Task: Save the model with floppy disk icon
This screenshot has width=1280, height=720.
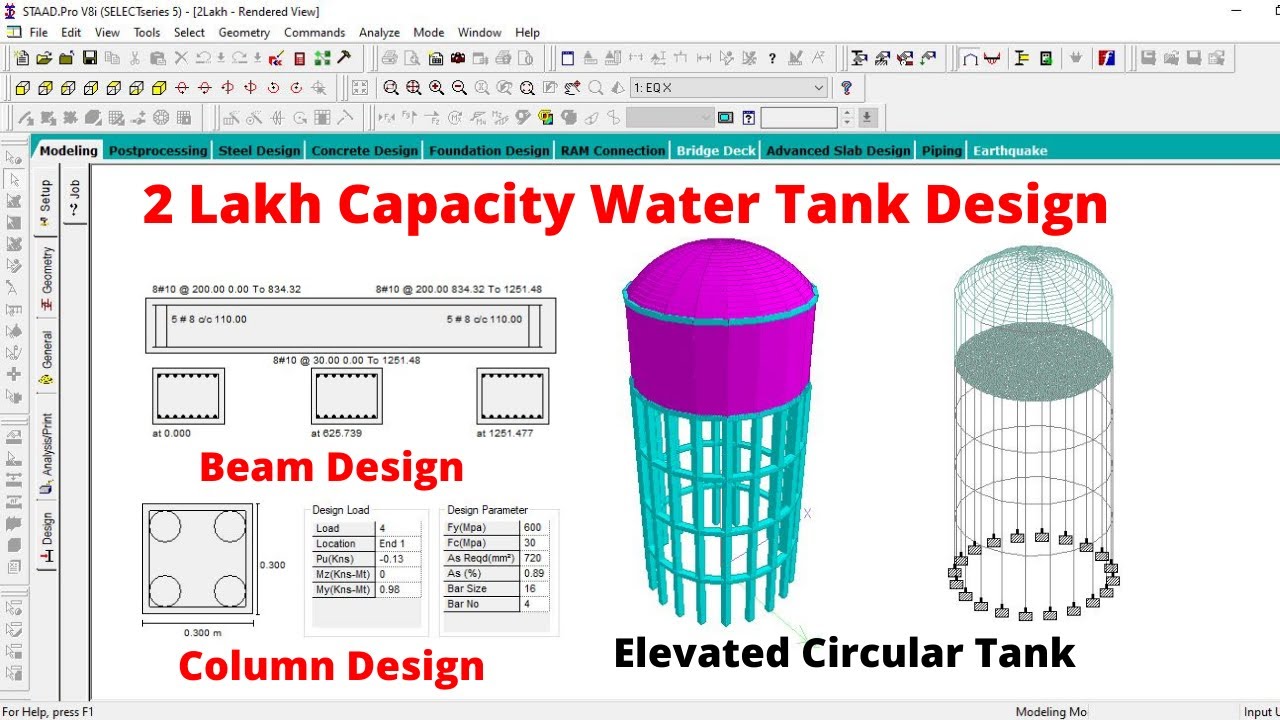Action: (x=89, y=58)
